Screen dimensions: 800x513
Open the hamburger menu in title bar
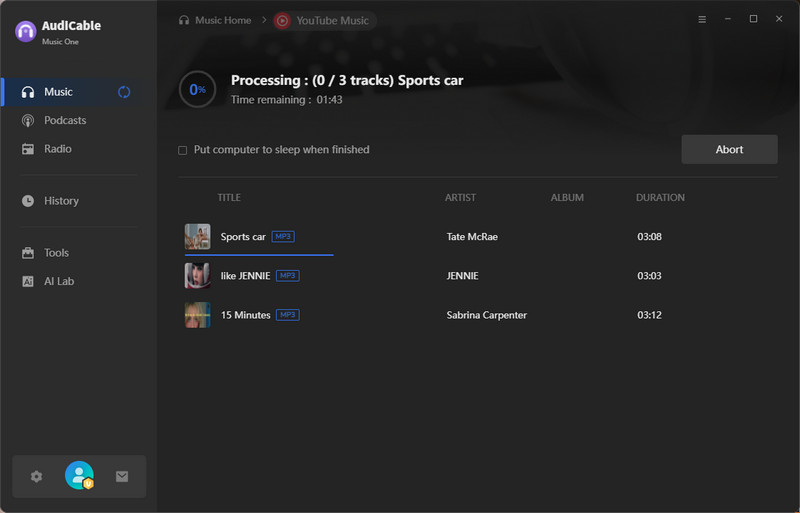tap(702, 19)
